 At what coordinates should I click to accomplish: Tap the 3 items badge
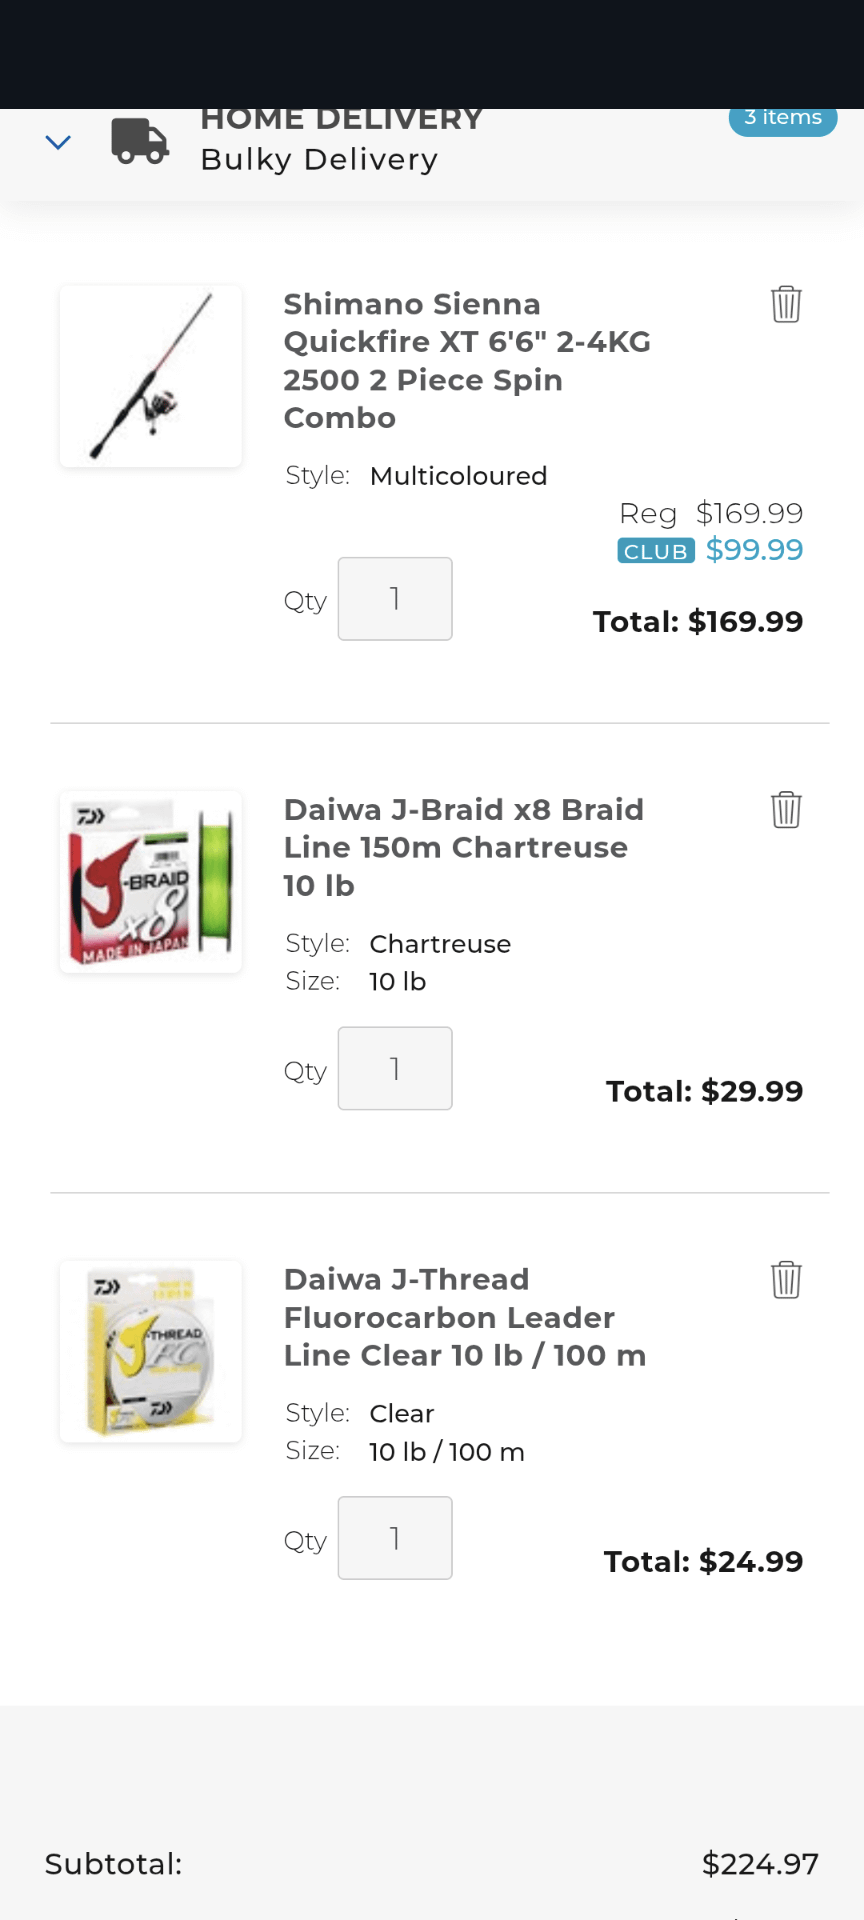point(782,119)
